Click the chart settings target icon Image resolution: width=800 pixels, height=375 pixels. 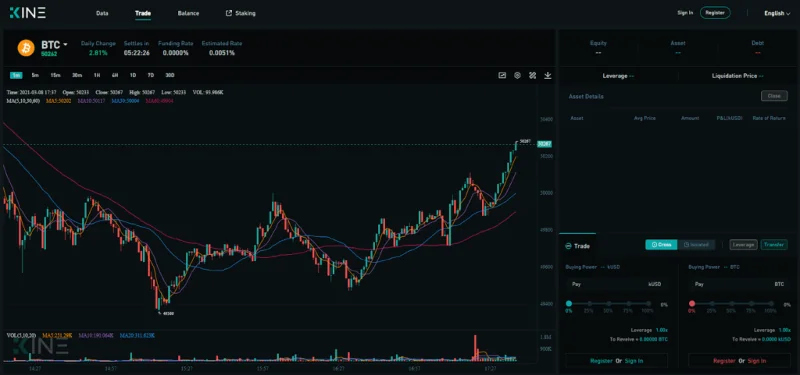[517, 76]
